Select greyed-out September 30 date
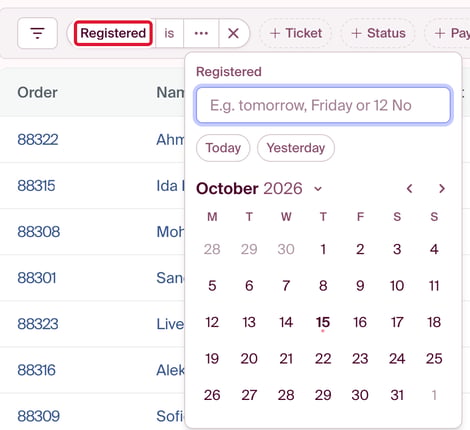470x430 pixels. (x=286, y=249)
